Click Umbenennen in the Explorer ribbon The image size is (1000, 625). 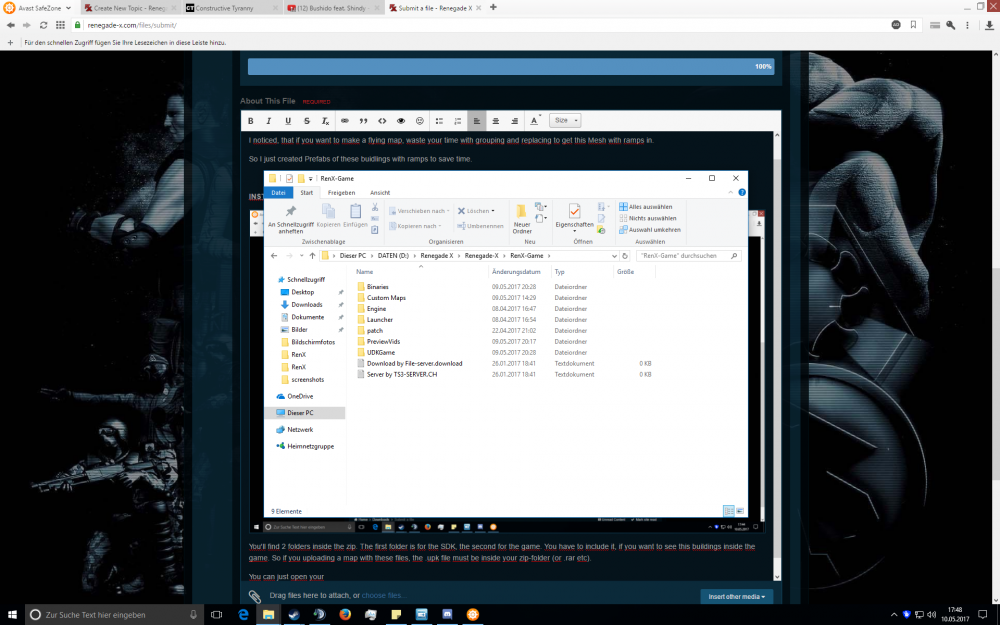(480, 226)
